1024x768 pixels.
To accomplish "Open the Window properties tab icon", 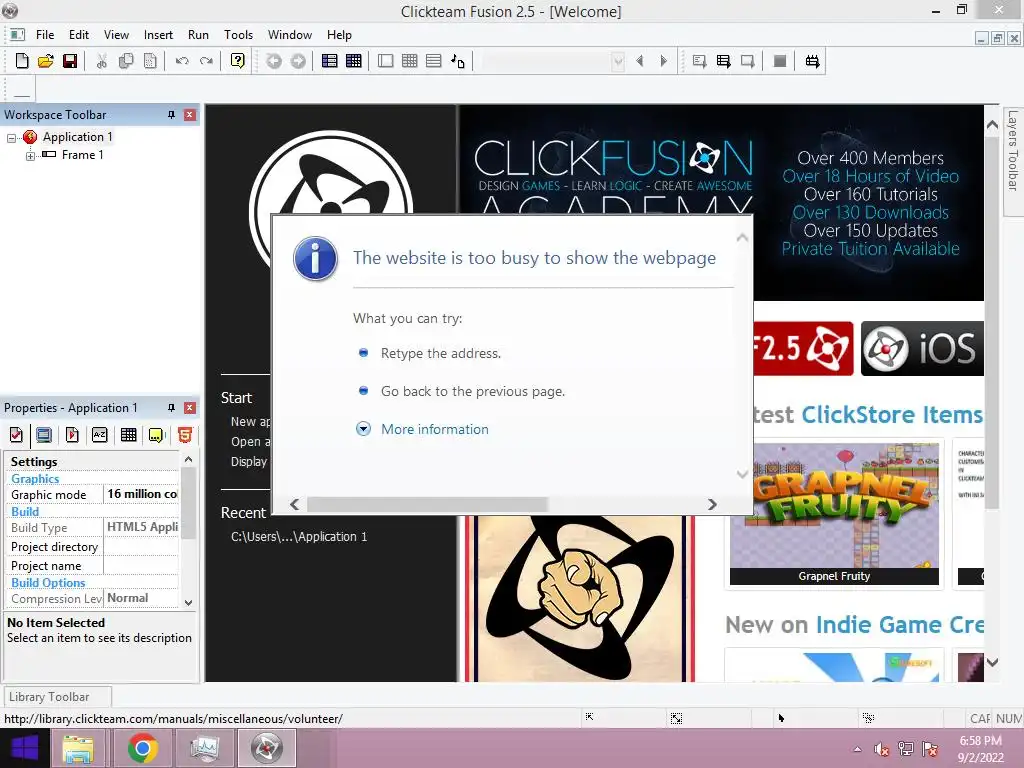I will pyautogui.click(x=44, y=435).
